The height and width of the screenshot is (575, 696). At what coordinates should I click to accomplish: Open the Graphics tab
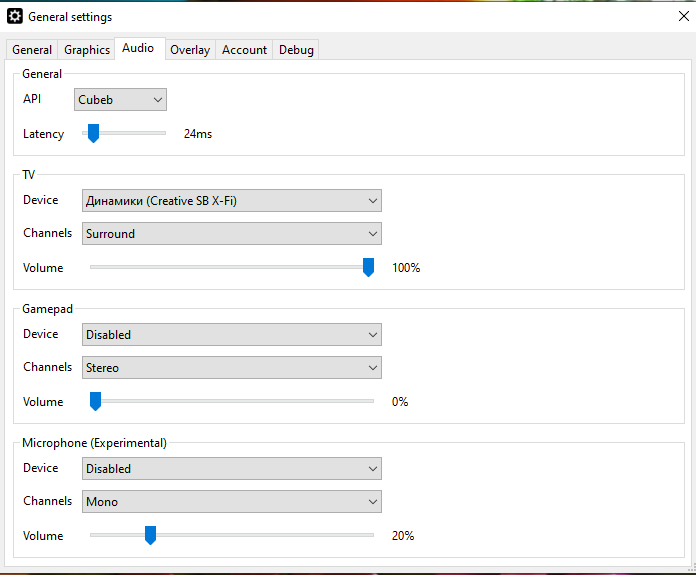(x=87, y=50)
